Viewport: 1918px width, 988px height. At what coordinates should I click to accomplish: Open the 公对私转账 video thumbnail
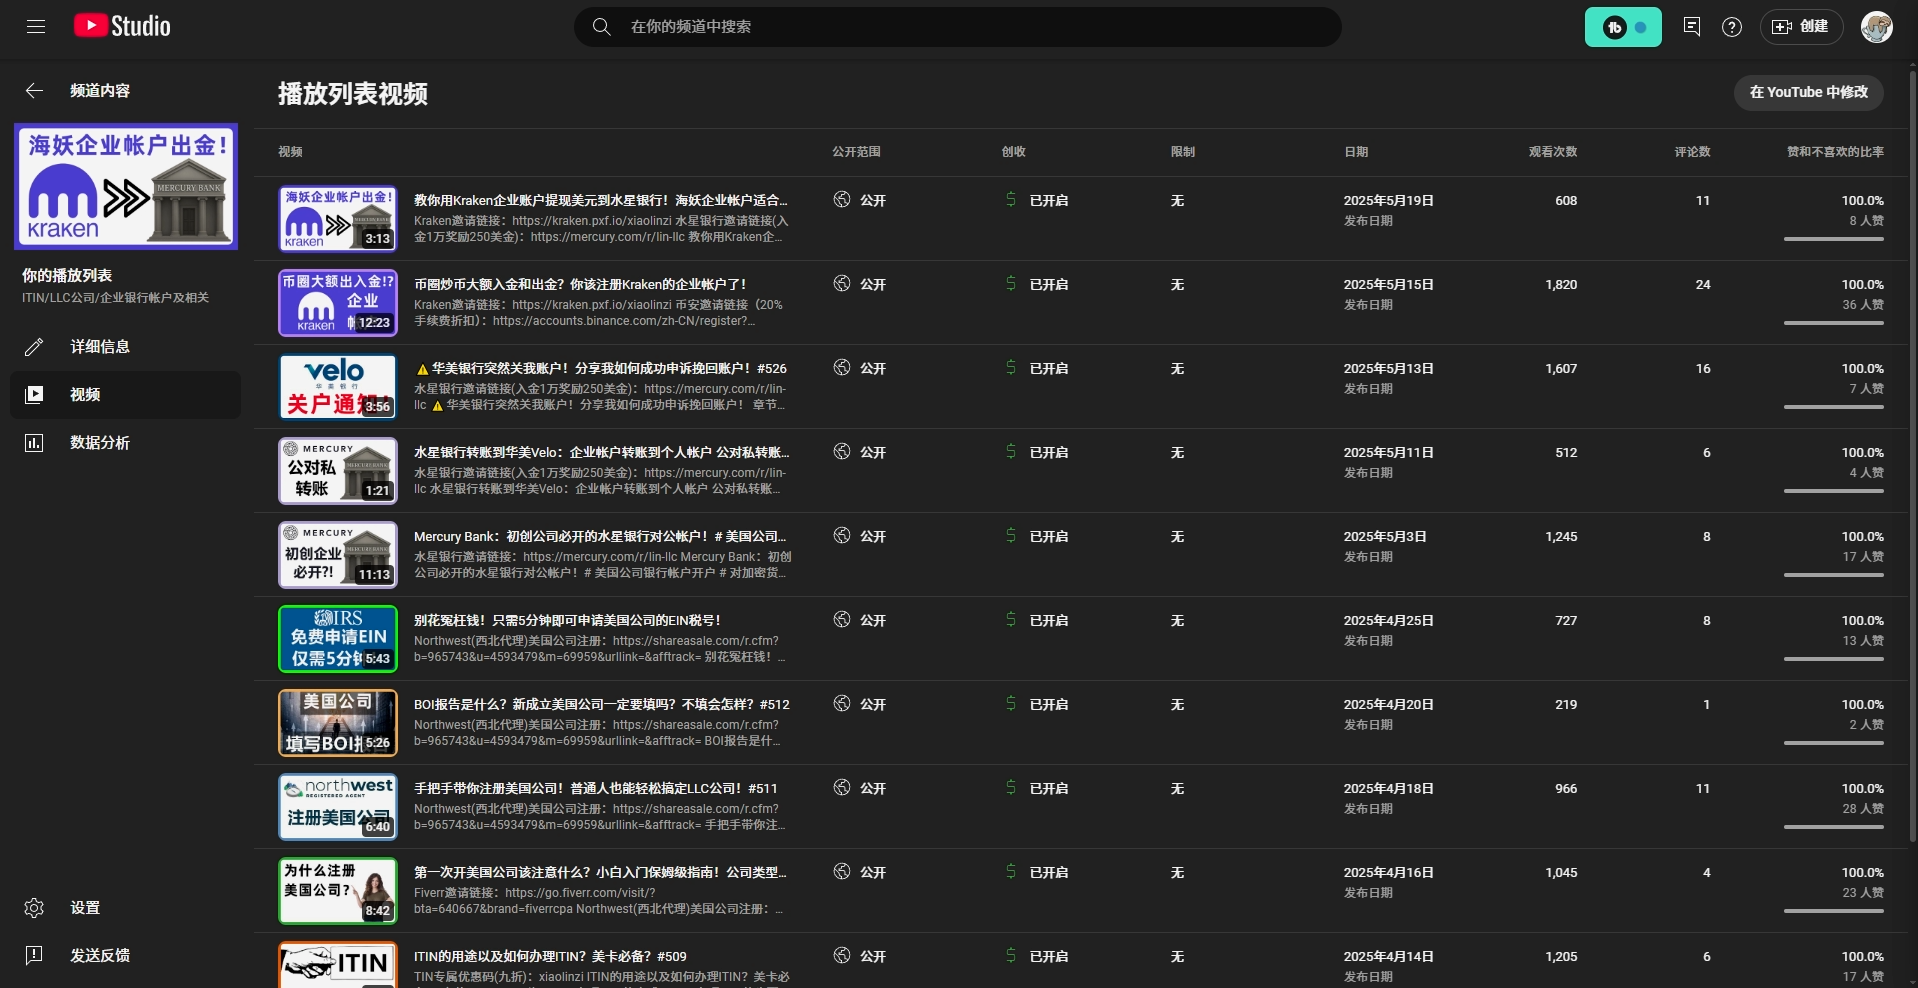(338, 471)
